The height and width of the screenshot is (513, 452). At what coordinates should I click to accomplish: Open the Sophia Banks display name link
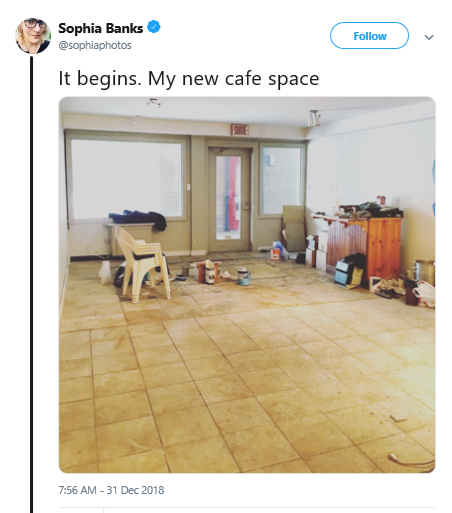click(x=101, y=28)
